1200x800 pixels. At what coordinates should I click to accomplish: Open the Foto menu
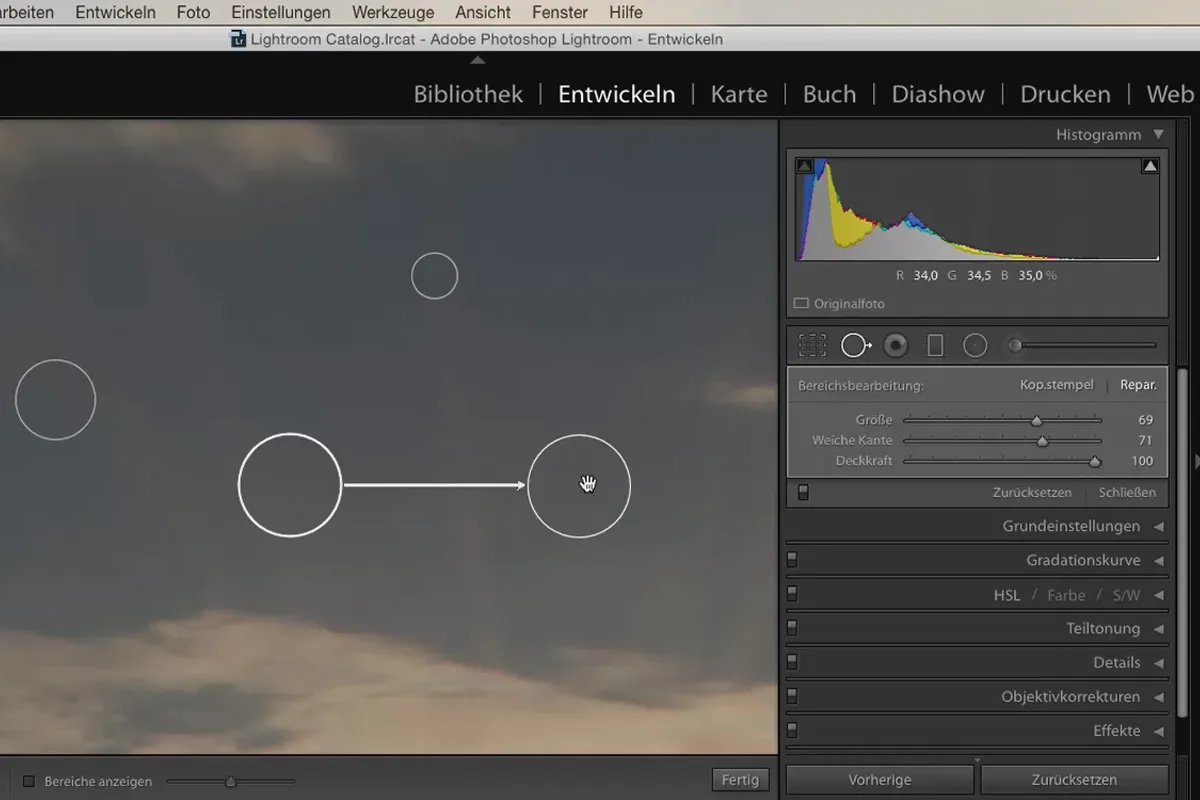(193, 13)
